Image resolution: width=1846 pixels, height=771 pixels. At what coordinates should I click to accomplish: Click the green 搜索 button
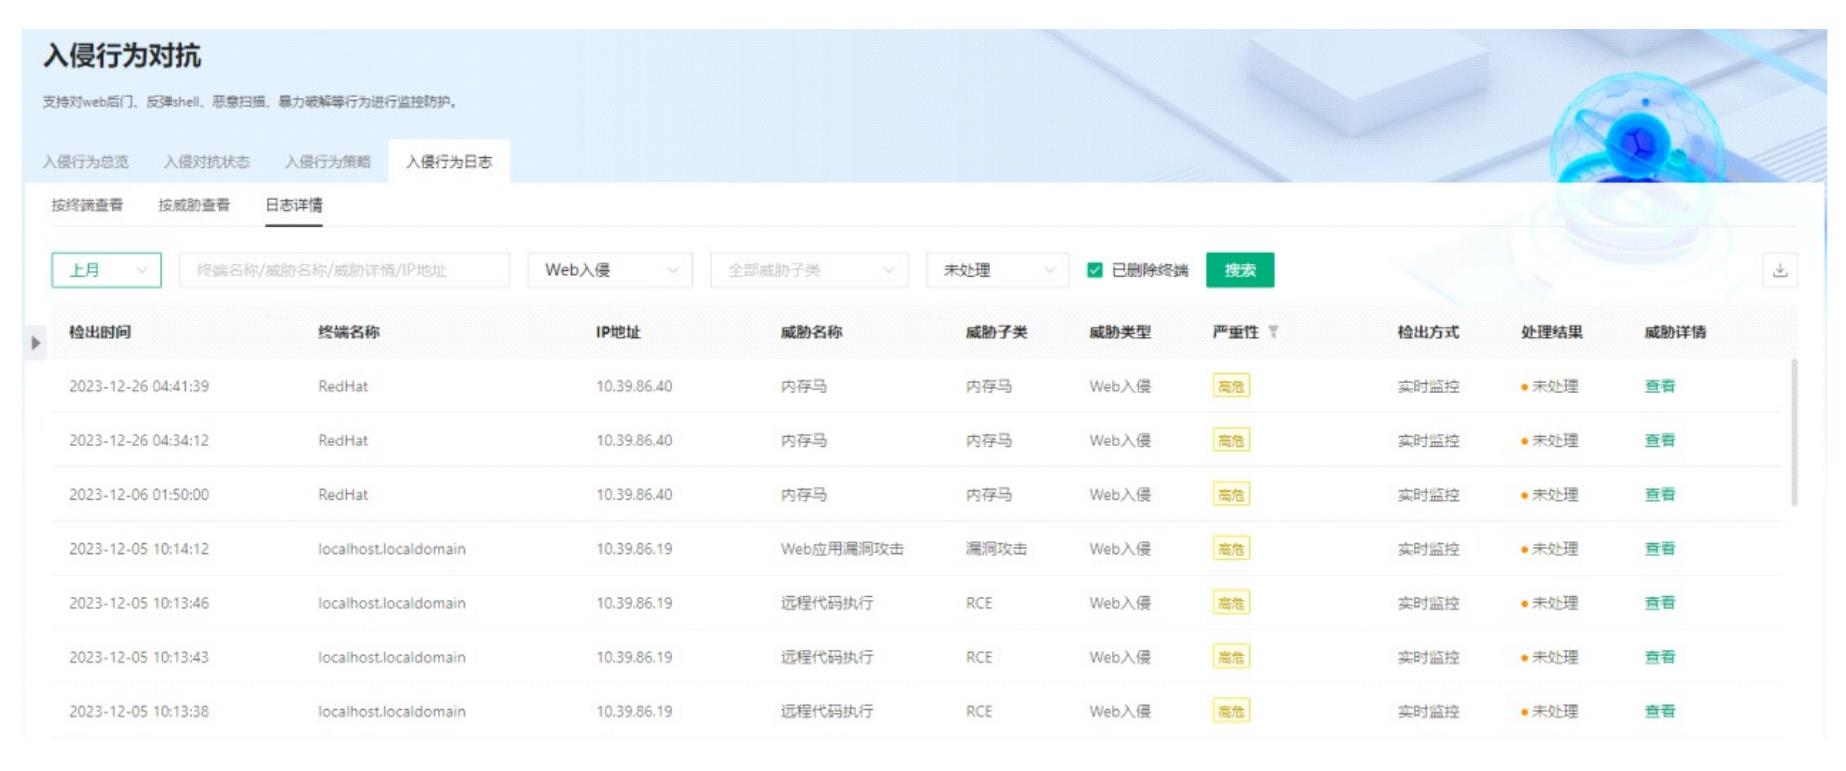(1240, 270)
